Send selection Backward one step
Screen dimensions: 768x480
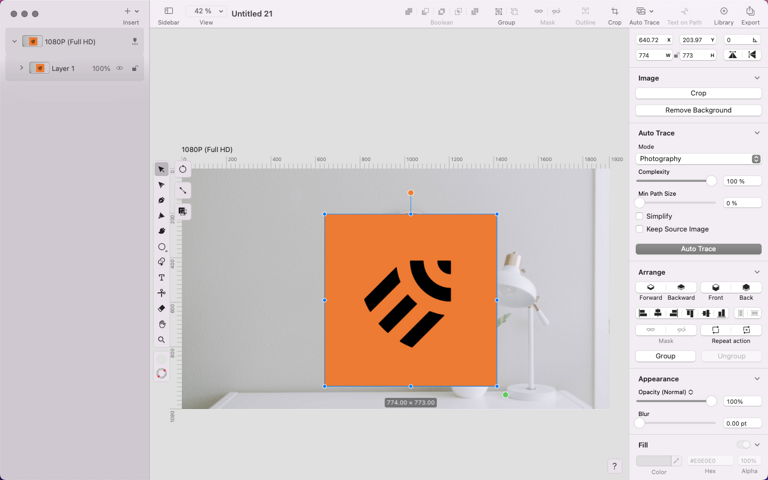click(x=681, y=288)
